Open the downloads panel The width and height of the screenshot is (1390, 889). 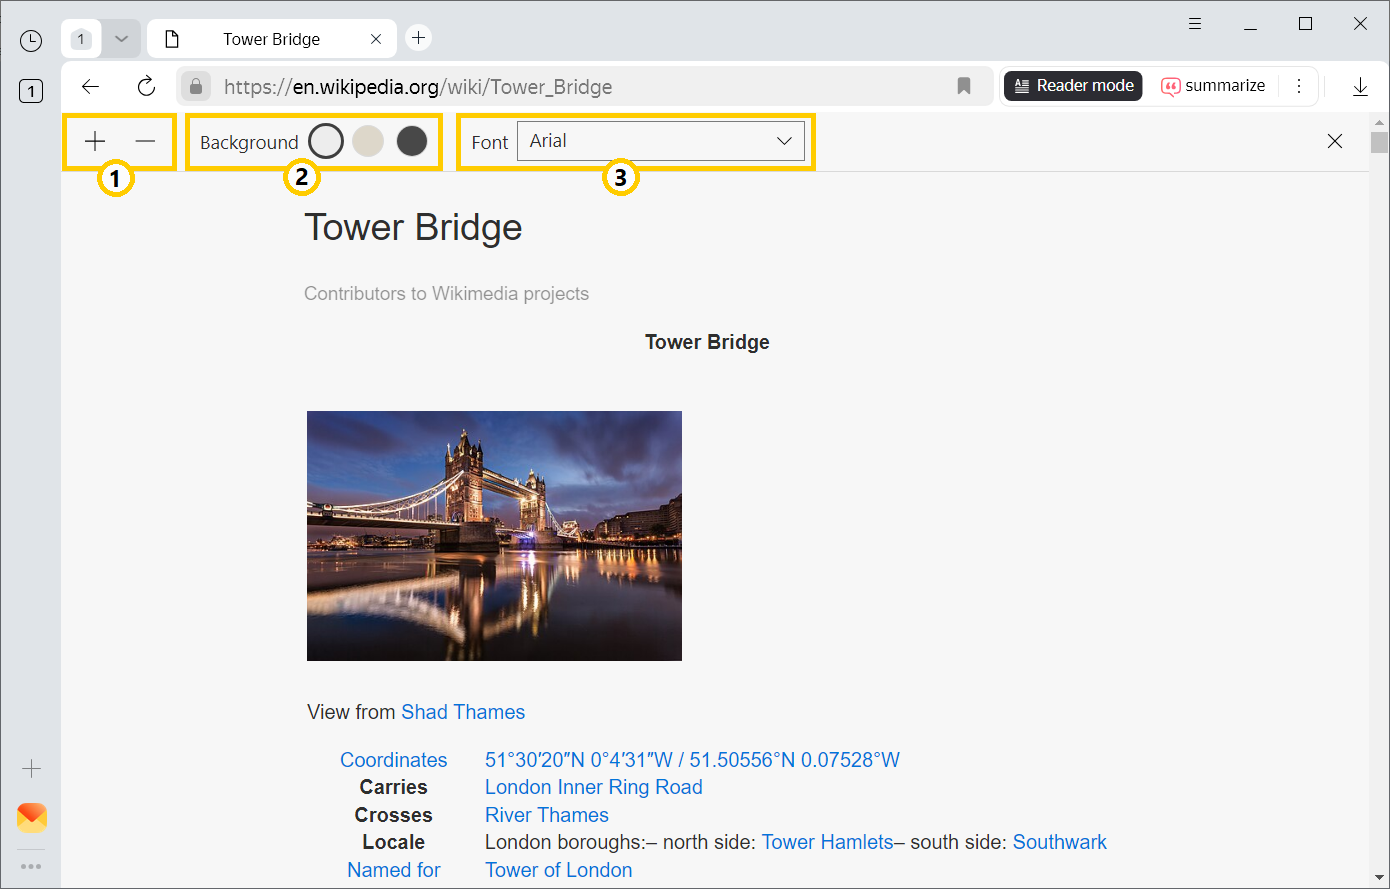[1360, 86]
